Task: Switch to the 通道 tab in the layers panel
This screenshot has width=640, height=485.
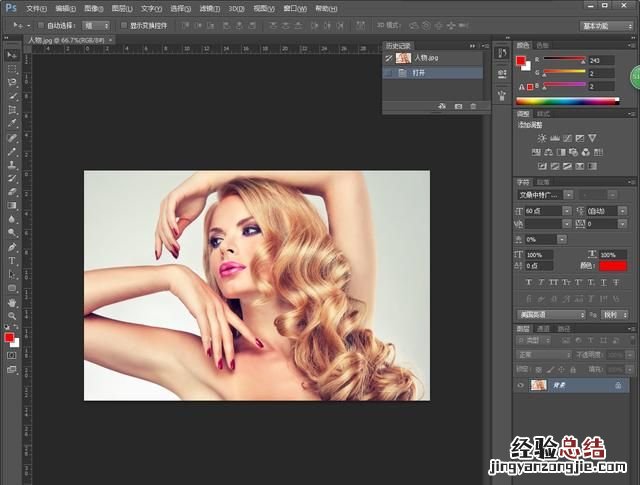Action: pos(543,328)
